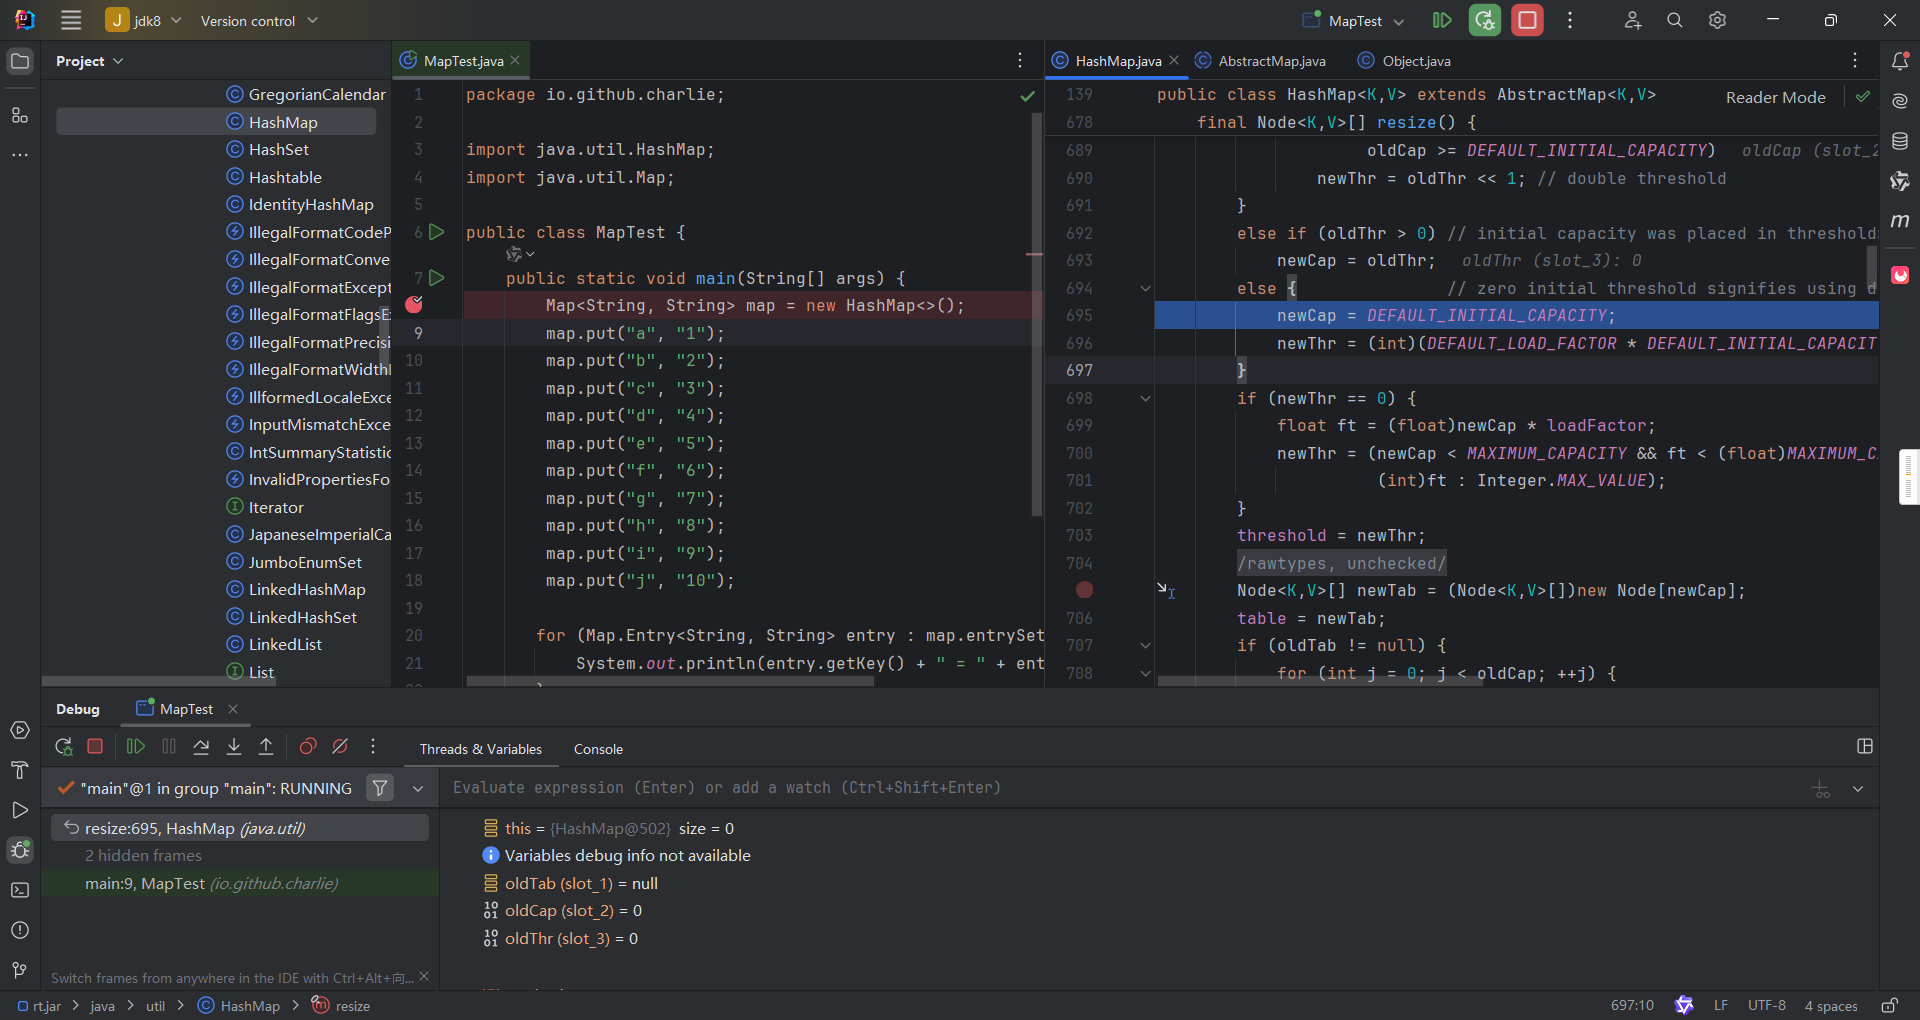Screen dimensions: 1920x1020
Task: Focus the Evaluate expression input field
Action: (1120, 788)
